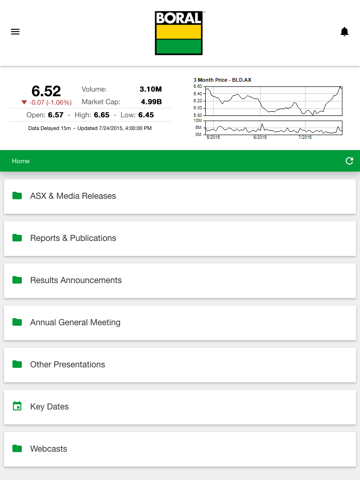The image size is (360, 480).
Task: Click the Boral logo
Action: [x=179, y=33]
